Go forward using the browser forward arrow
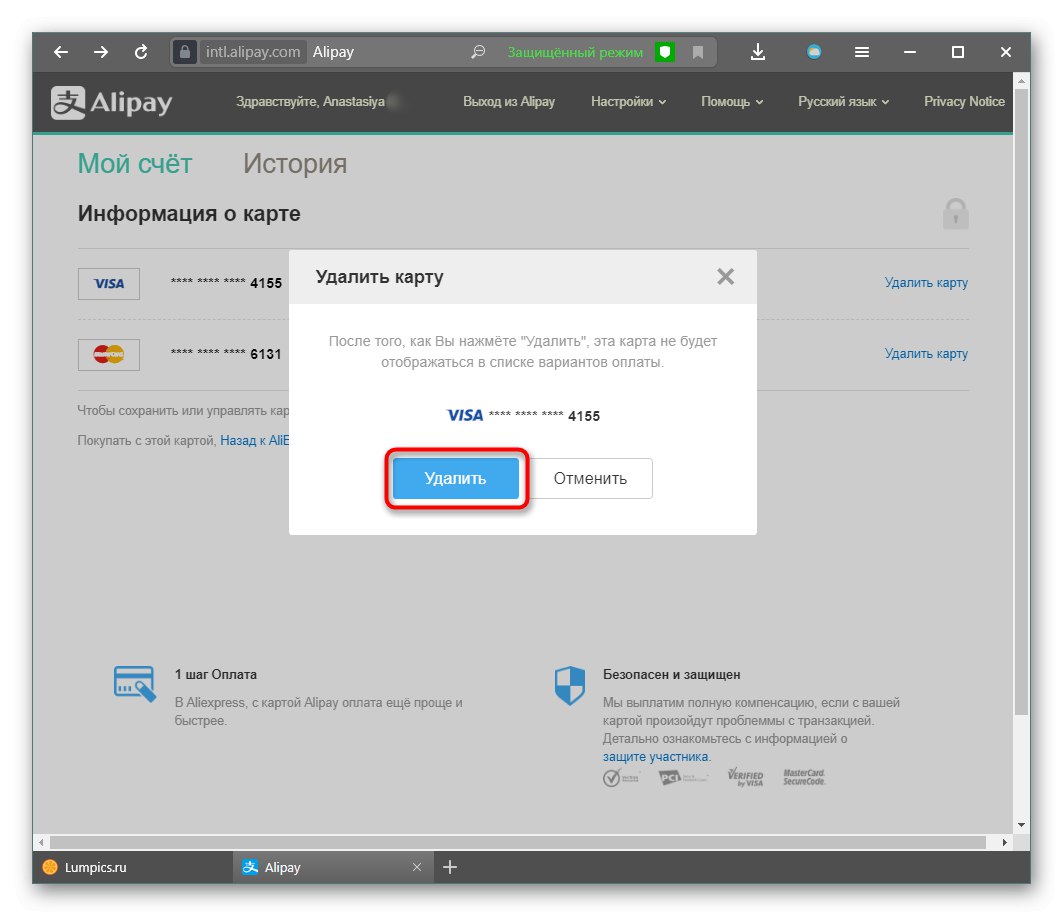 click(101, 52)
